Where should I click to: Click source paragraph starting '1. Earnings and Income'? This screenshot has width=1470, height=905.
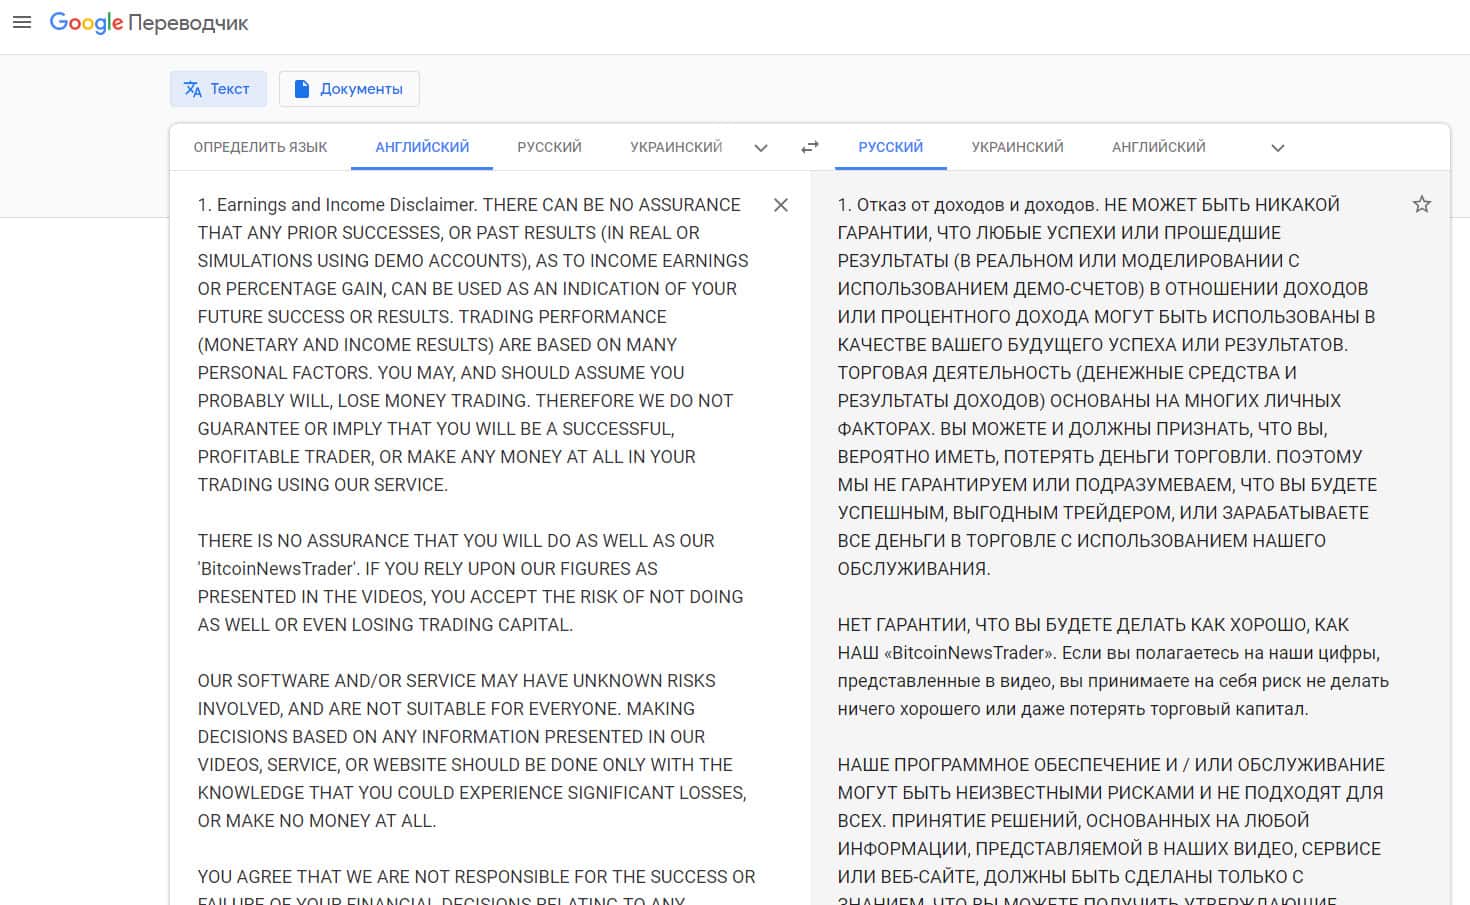pyautogui.click(x=470, y=344)
